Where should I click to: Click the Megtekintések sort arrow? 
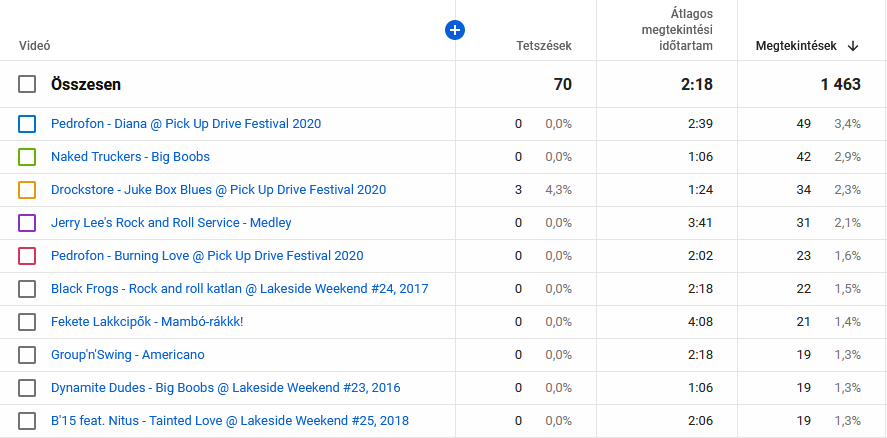[853, 46]
